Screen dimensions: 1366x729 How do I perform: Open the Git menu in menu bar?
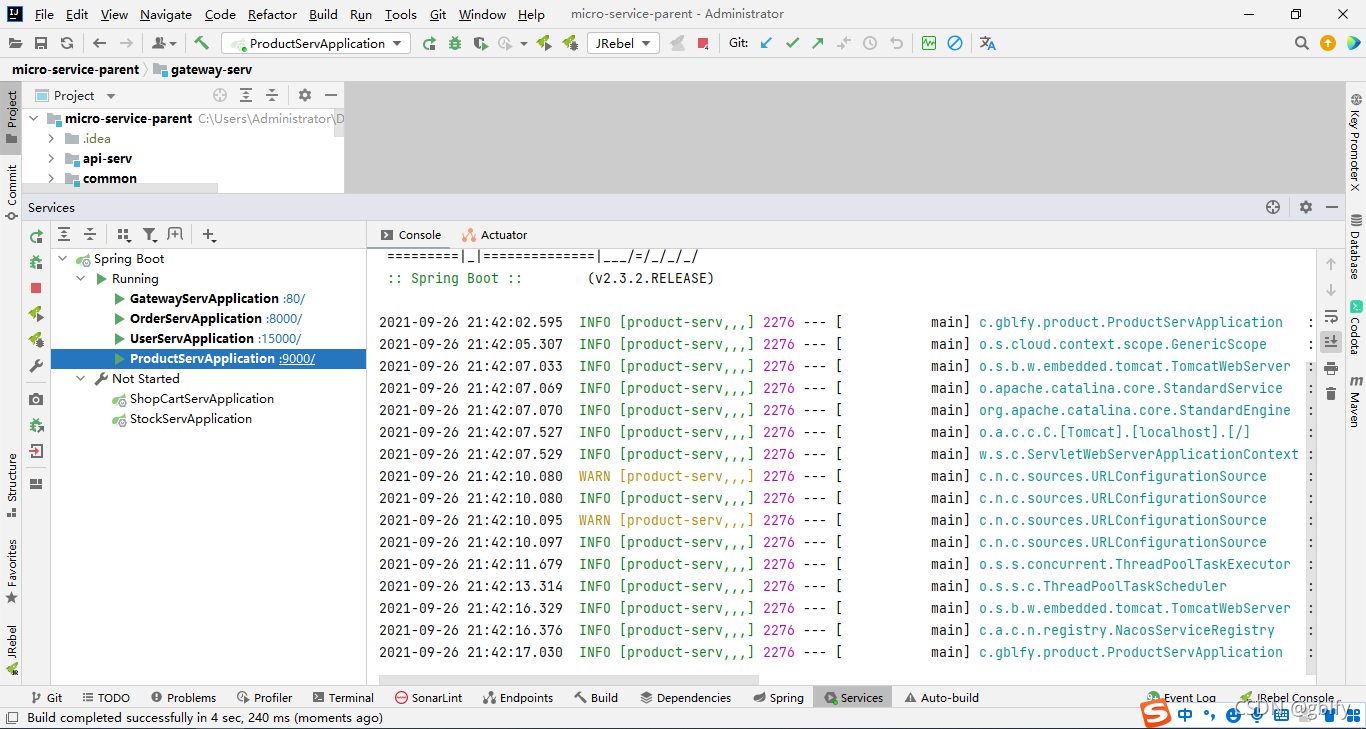coord(438,14)
